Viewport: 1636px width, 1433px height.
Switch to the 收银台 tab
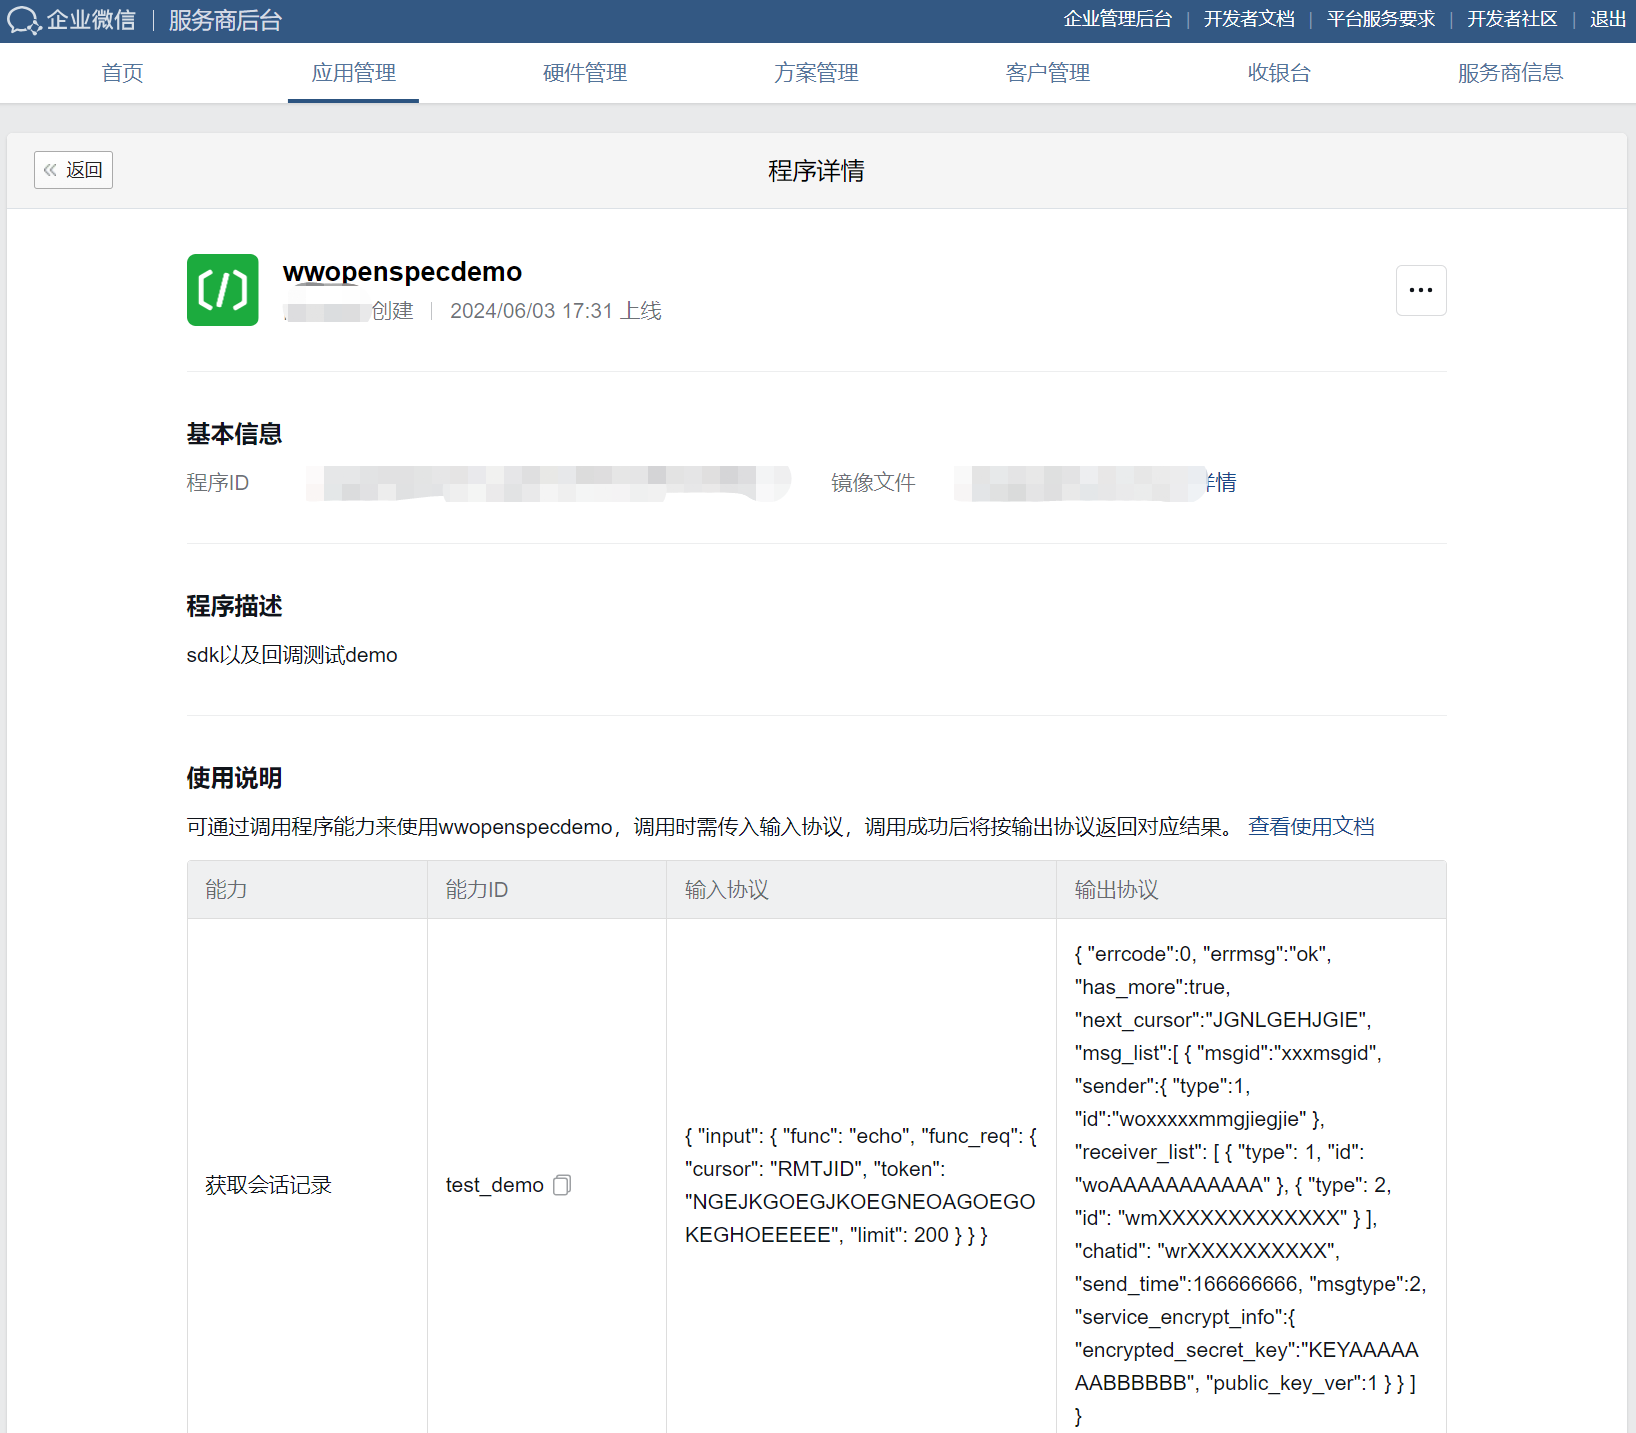(1278, 73)
